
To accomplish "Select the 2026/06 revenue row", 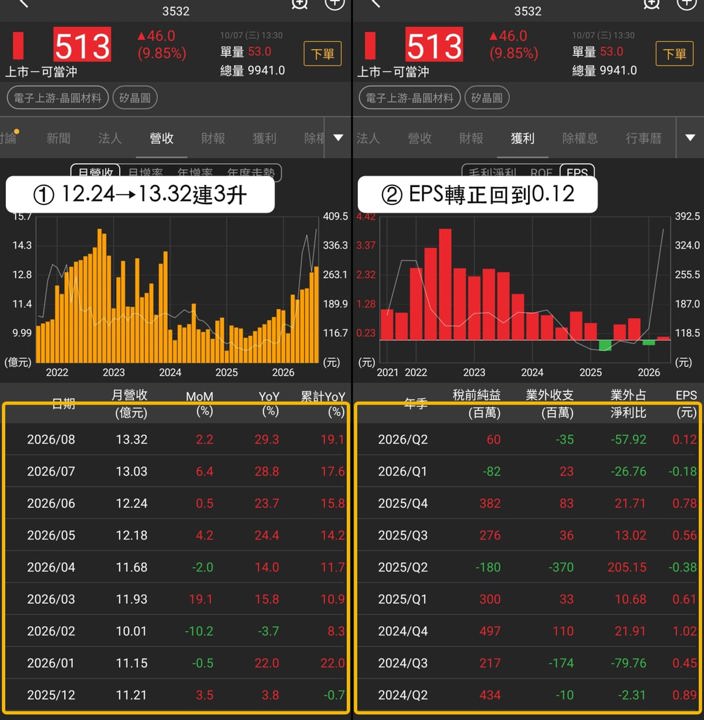I will pyautogui.click(x=176, y=503).
